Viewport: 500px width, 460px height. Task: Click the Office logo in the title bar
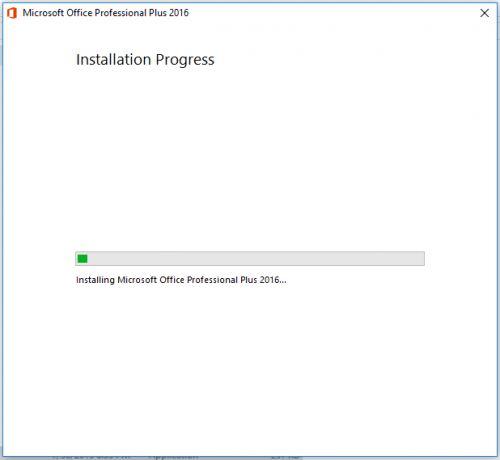click(x=12, y=13)
